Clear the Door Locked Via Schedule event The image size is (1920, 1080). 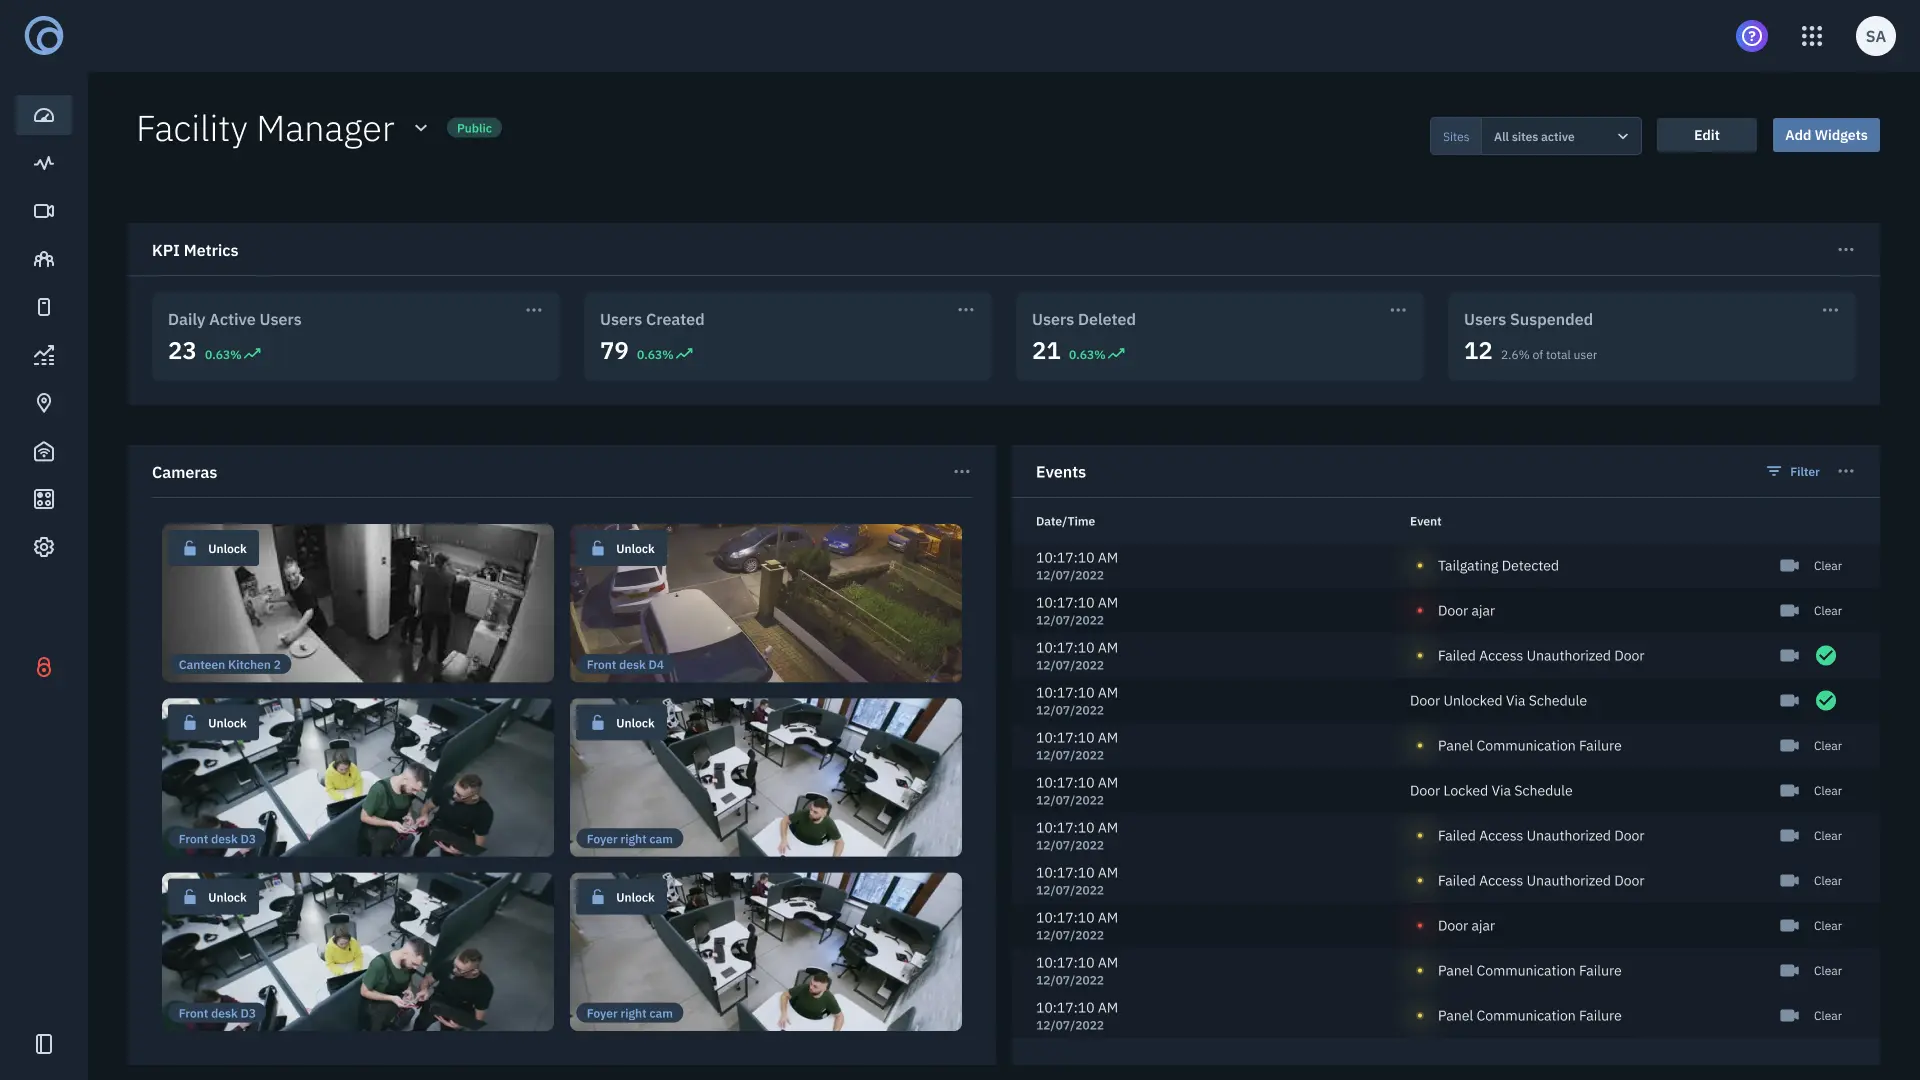tap(1827, 791)
